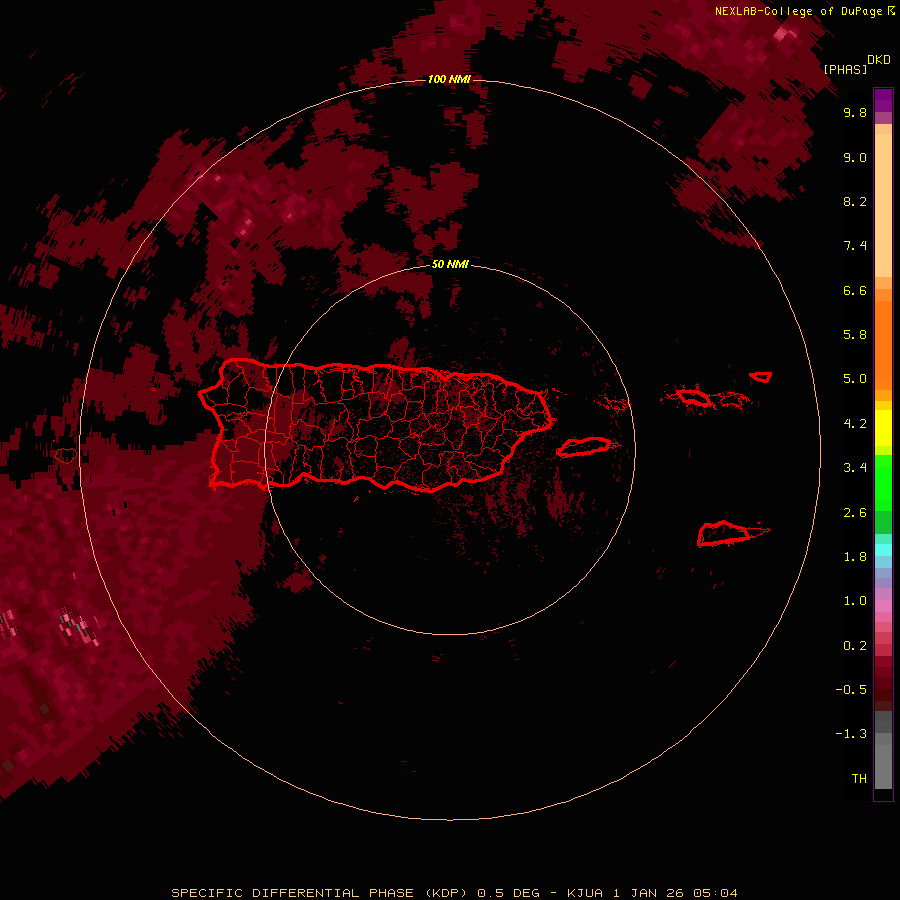Click the -1.3 color scale label

[x=851, y=734]
